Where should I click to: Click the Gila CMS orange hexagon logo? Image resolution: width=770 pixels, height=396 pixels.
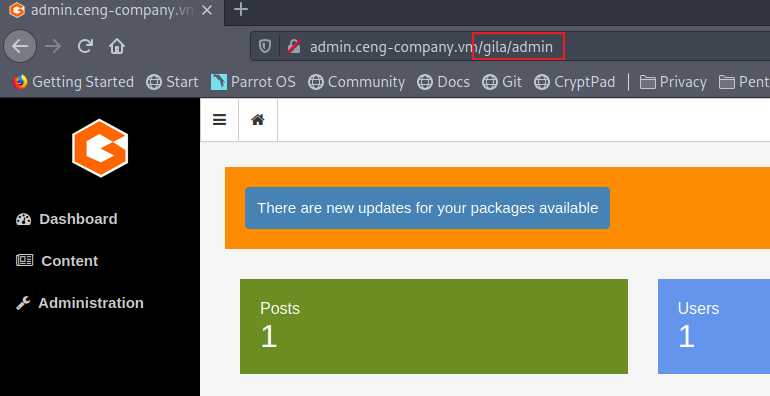pyautogui.click(x=100, y=148)
